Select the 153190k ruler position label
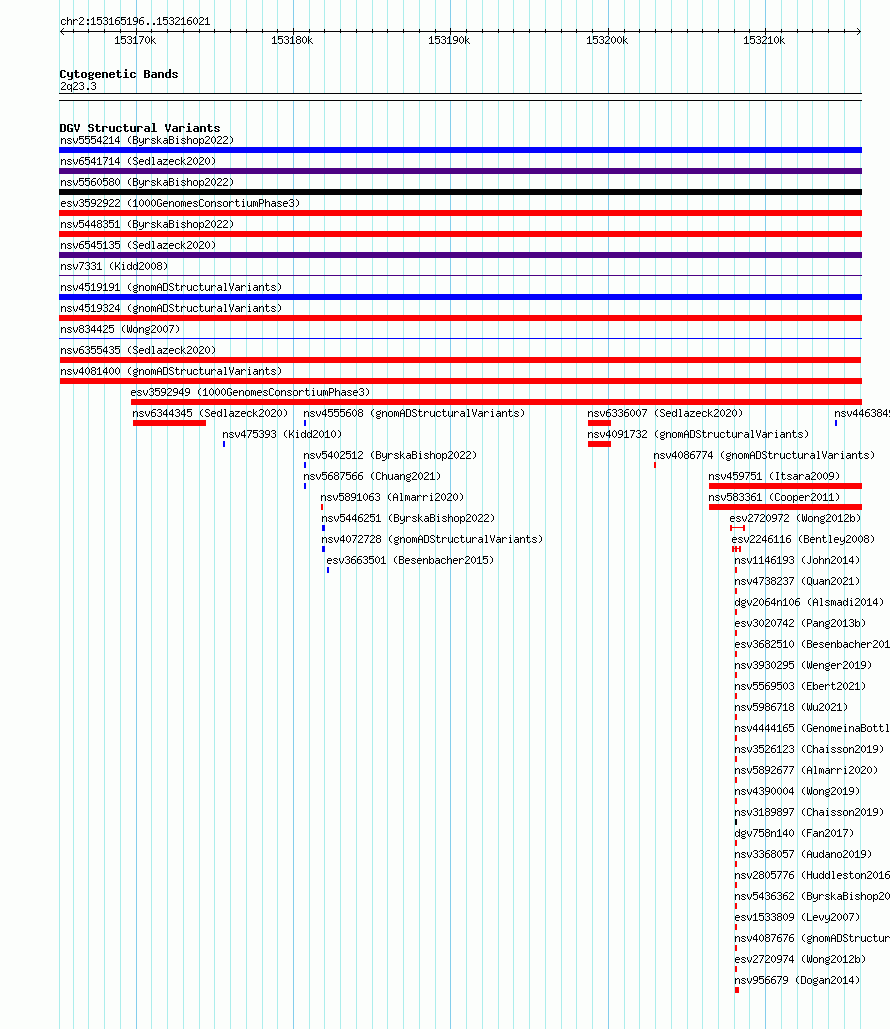 click(449, 41)
